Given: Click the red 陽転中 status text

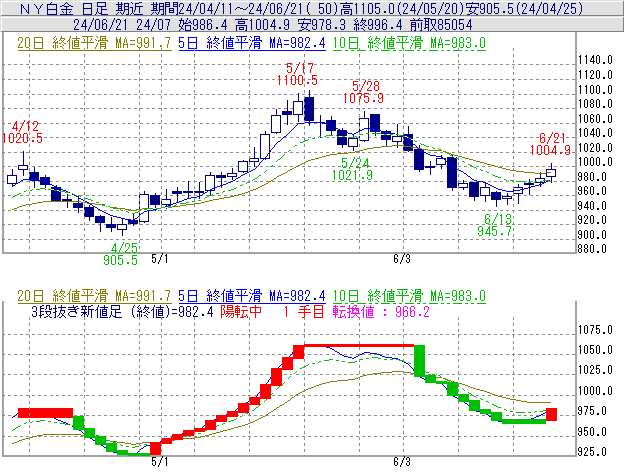Looking at the screenshot, I should [x=241, y=312].
